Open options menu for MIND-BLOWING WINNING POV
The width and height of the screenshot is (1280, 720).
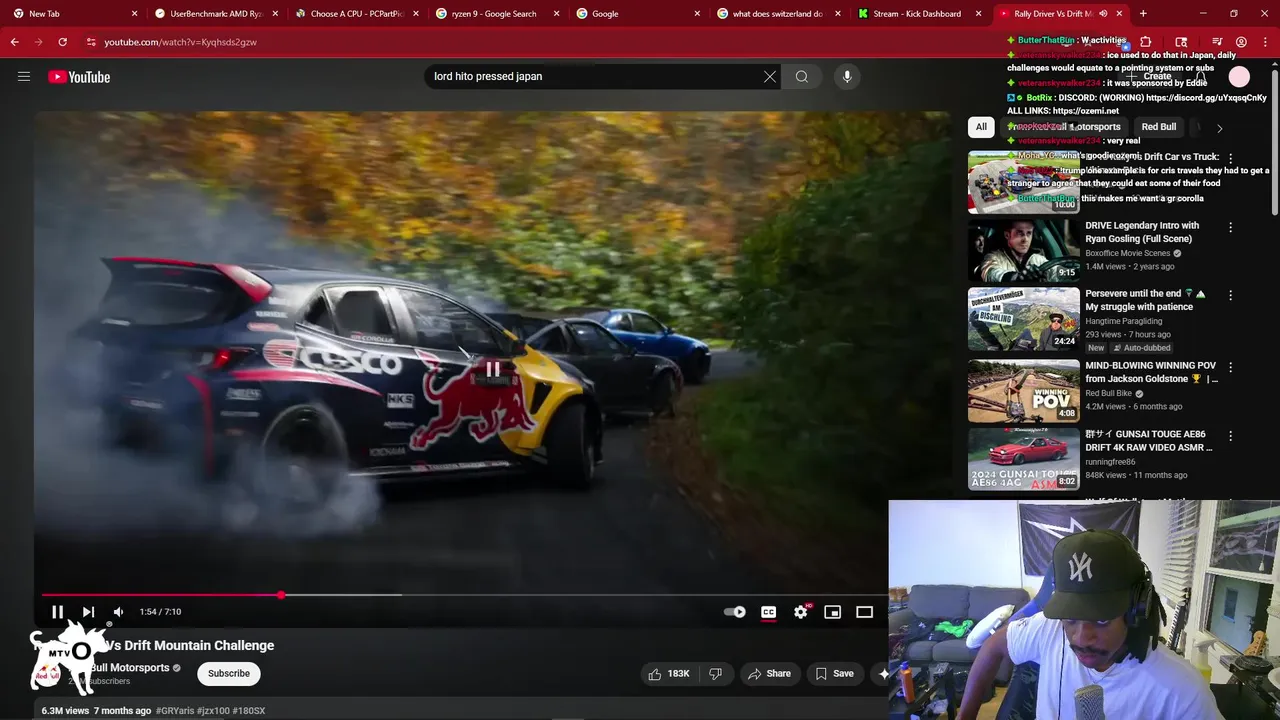tap(1230, 367)
